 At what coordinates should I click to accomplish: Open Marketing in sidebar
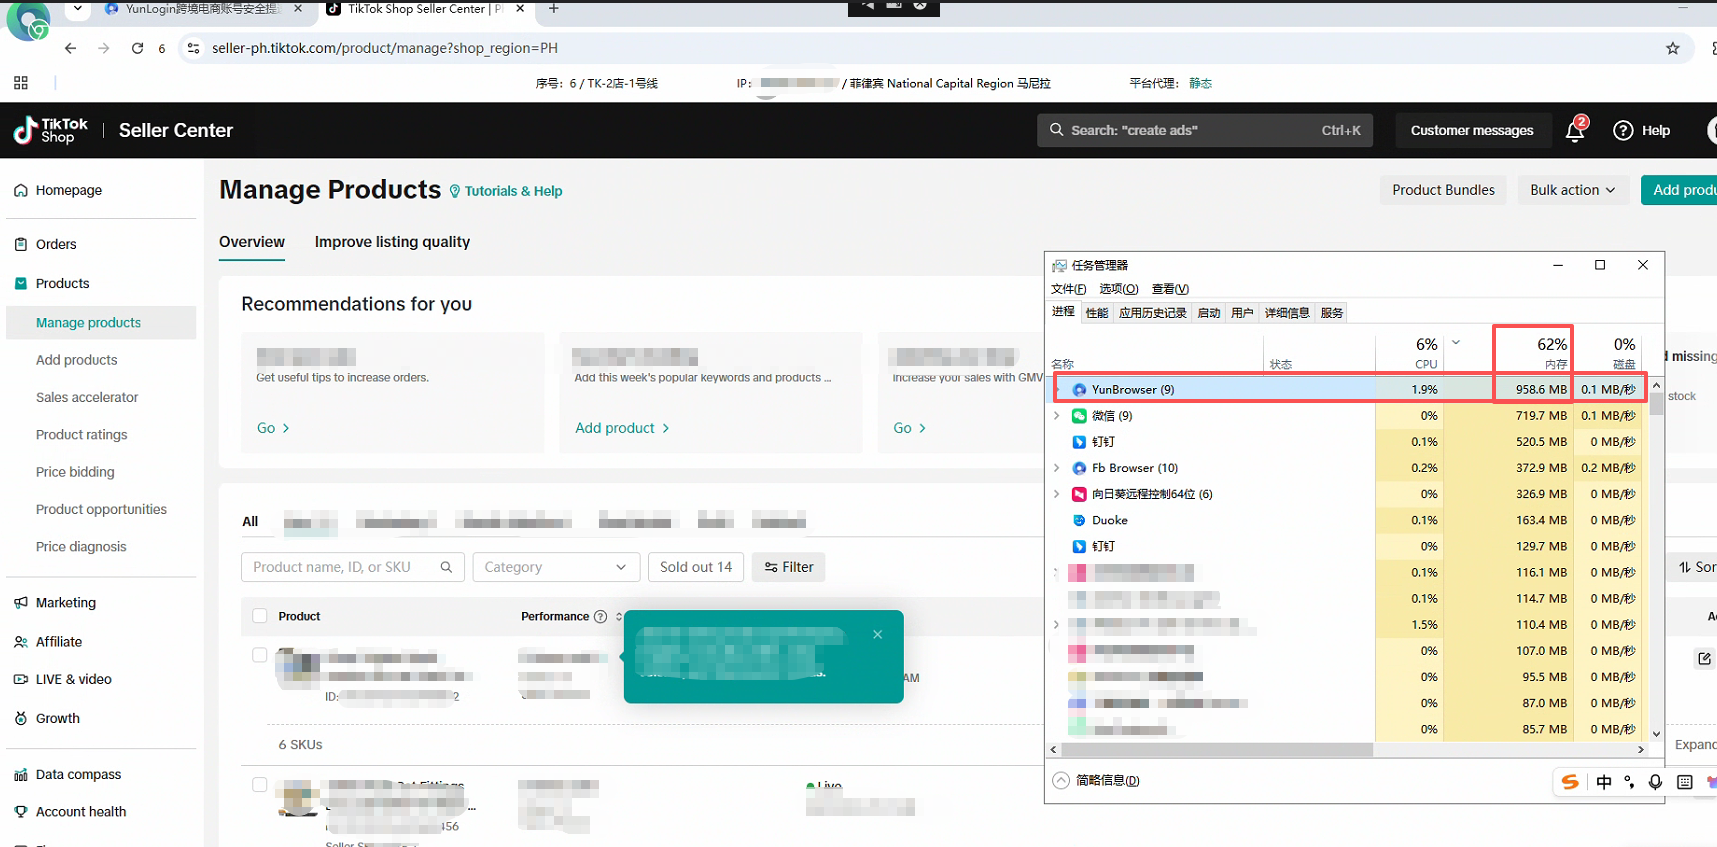pyautogui.click(x=66, y=603)
